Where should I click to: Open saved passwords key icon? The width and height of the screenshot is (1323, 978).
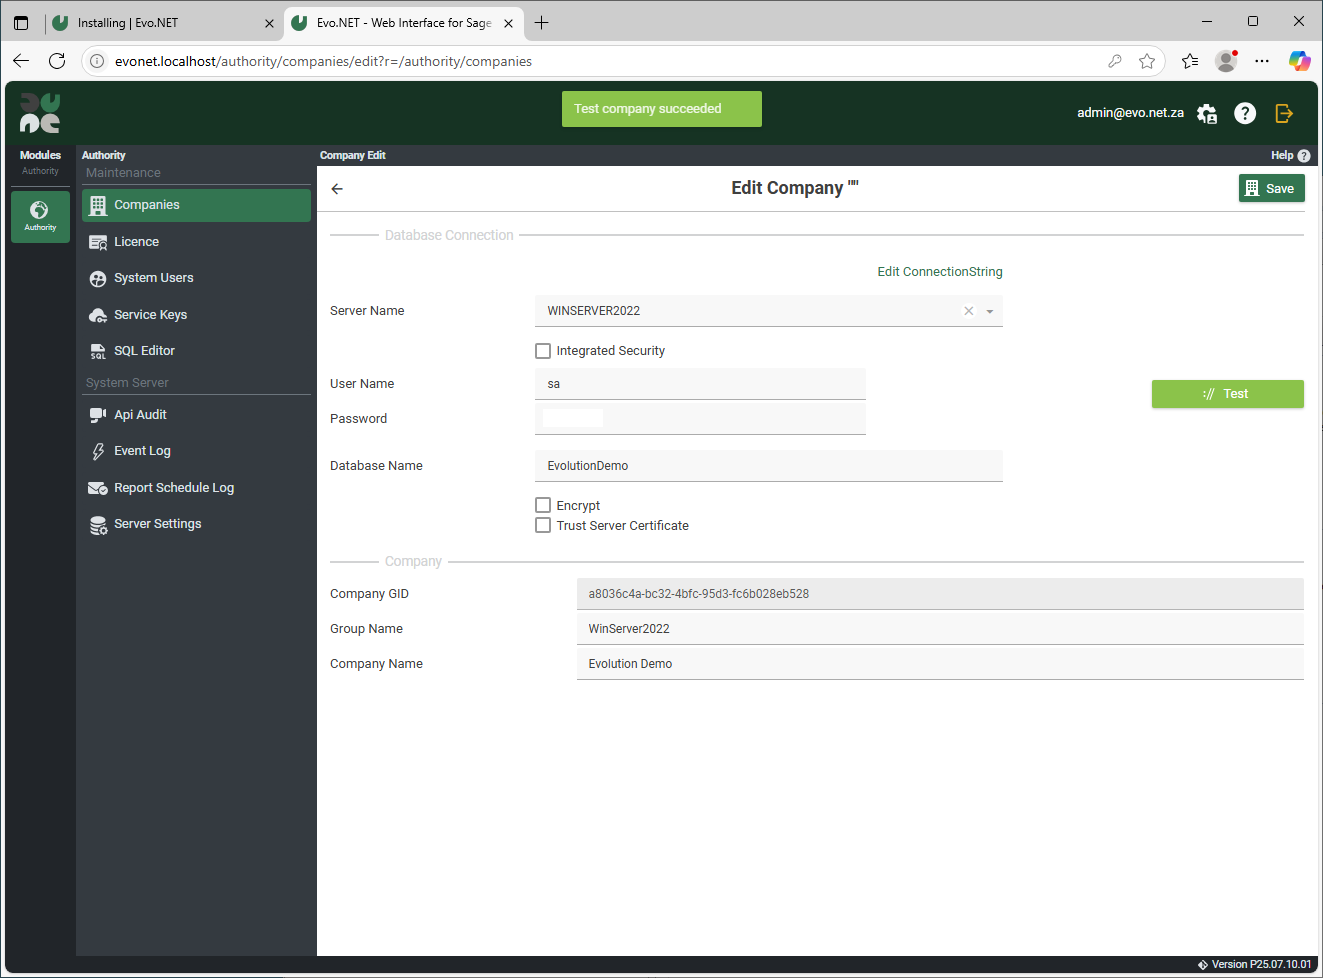tap(1115, 61)
